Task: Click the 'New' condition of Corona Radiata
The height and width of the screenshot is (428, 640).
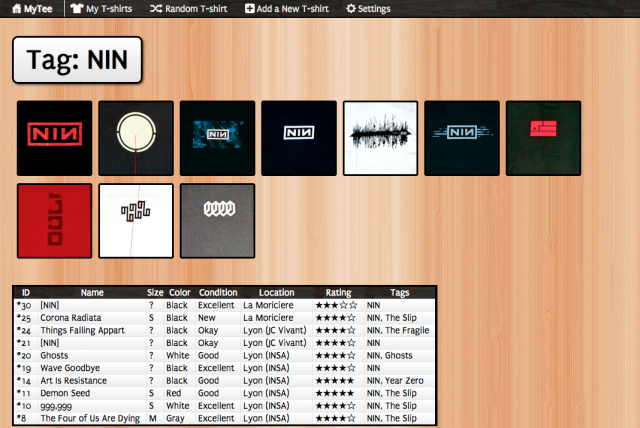Action: tap(207, 318)
